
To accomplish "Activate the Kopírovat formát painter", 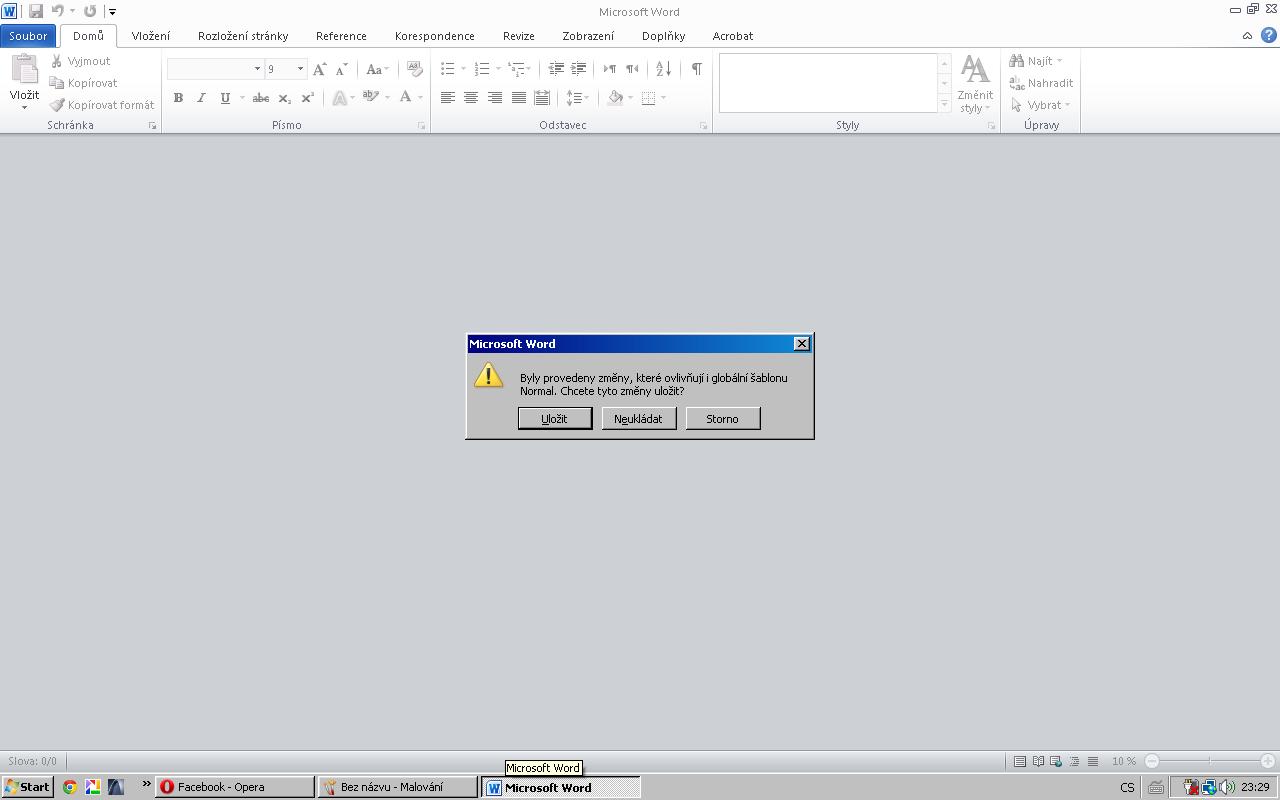I will pyautogui.click(x=102, y=105).
